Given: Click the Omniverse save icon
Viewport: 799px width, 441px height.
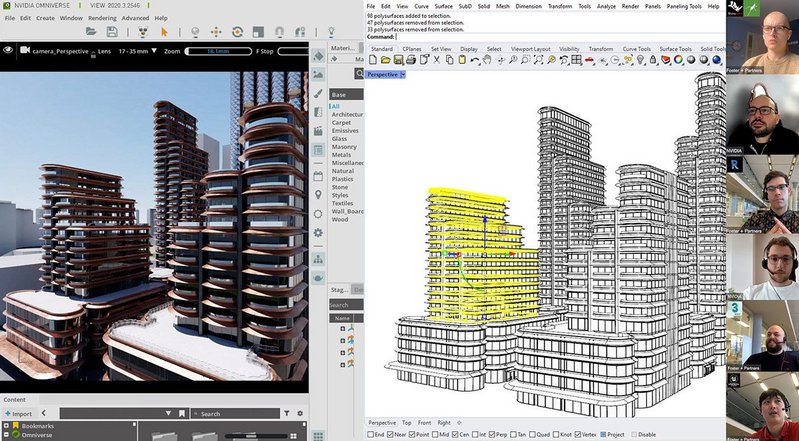Looking at the screenshot, I should click(112, 32).
